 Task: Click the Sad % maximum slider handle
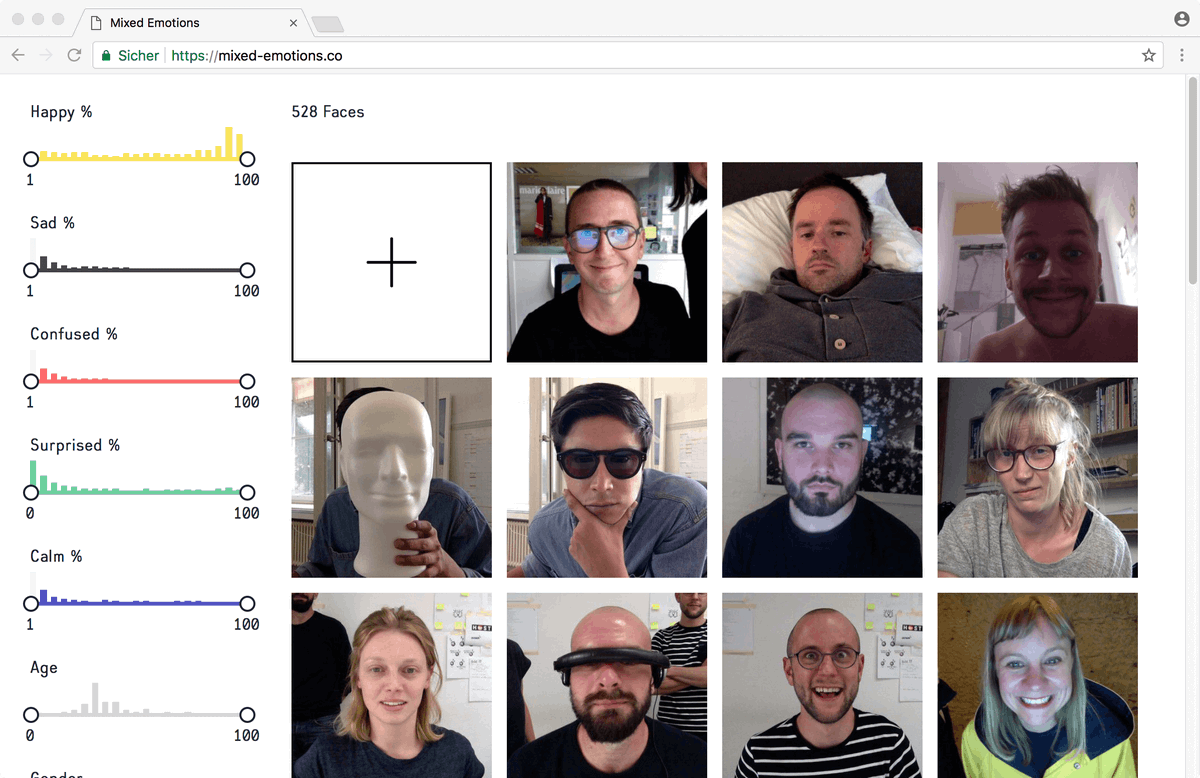pyautogui.click(x=247, y=270)
